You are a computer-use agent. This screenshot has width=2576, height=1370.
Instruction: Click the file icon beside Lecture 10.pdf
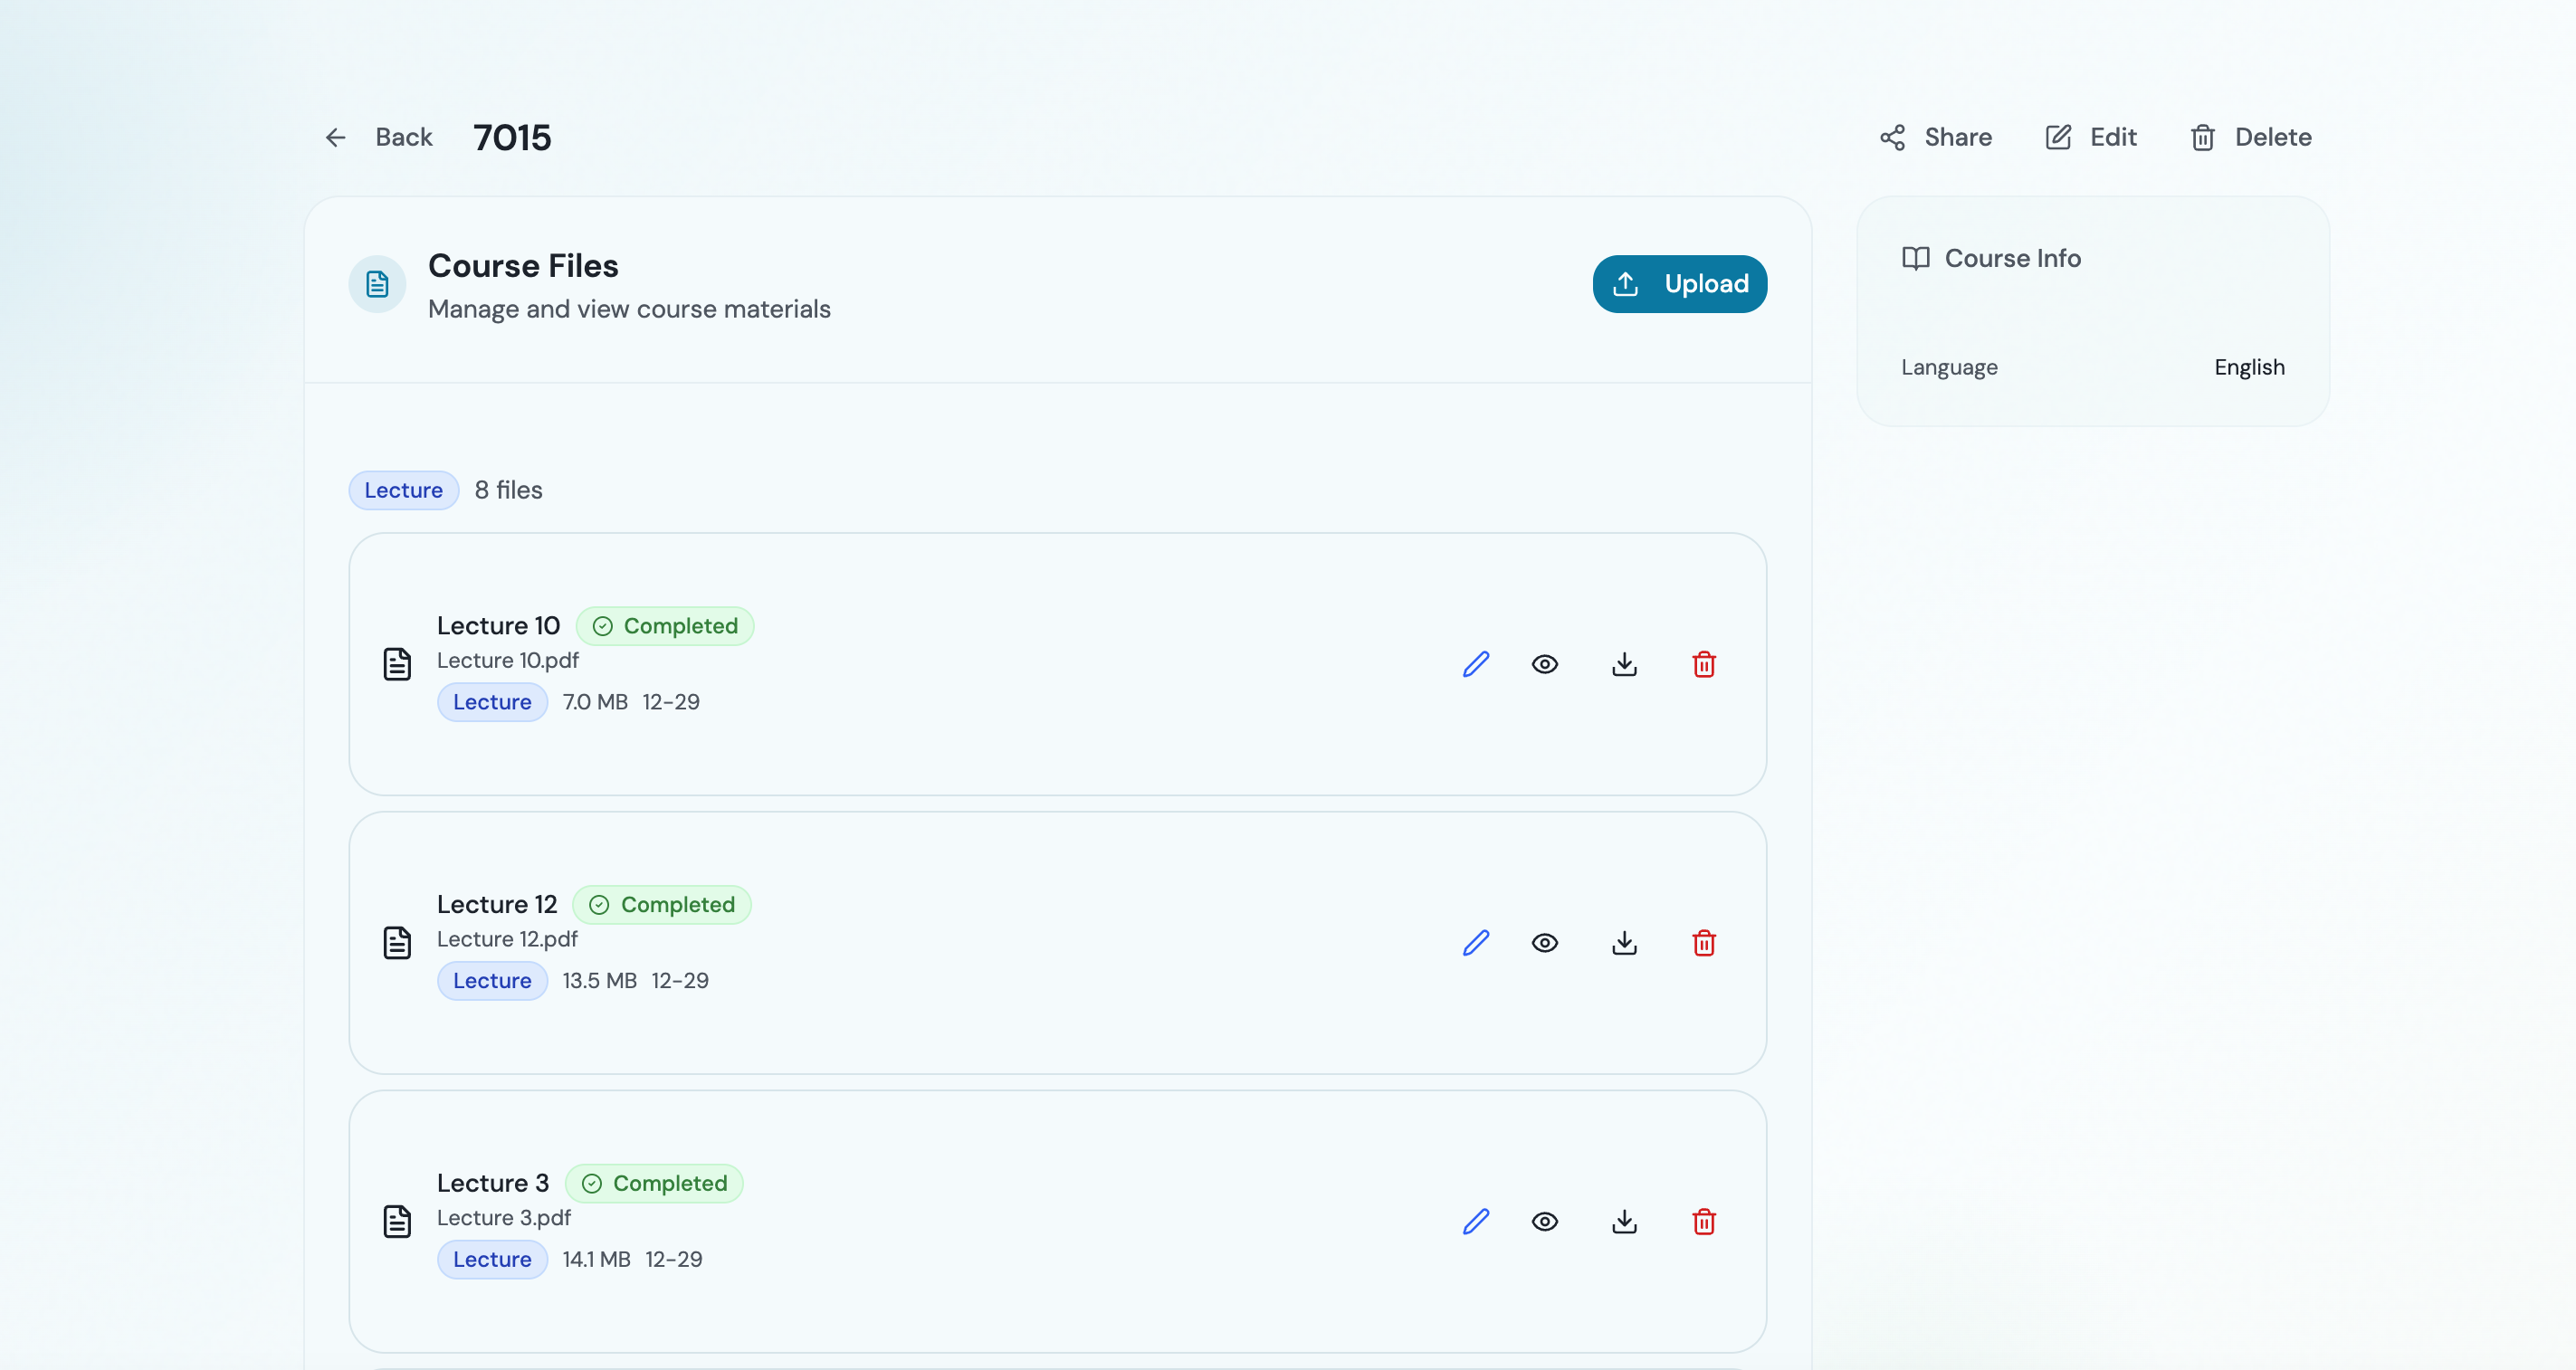coord(398,663)
